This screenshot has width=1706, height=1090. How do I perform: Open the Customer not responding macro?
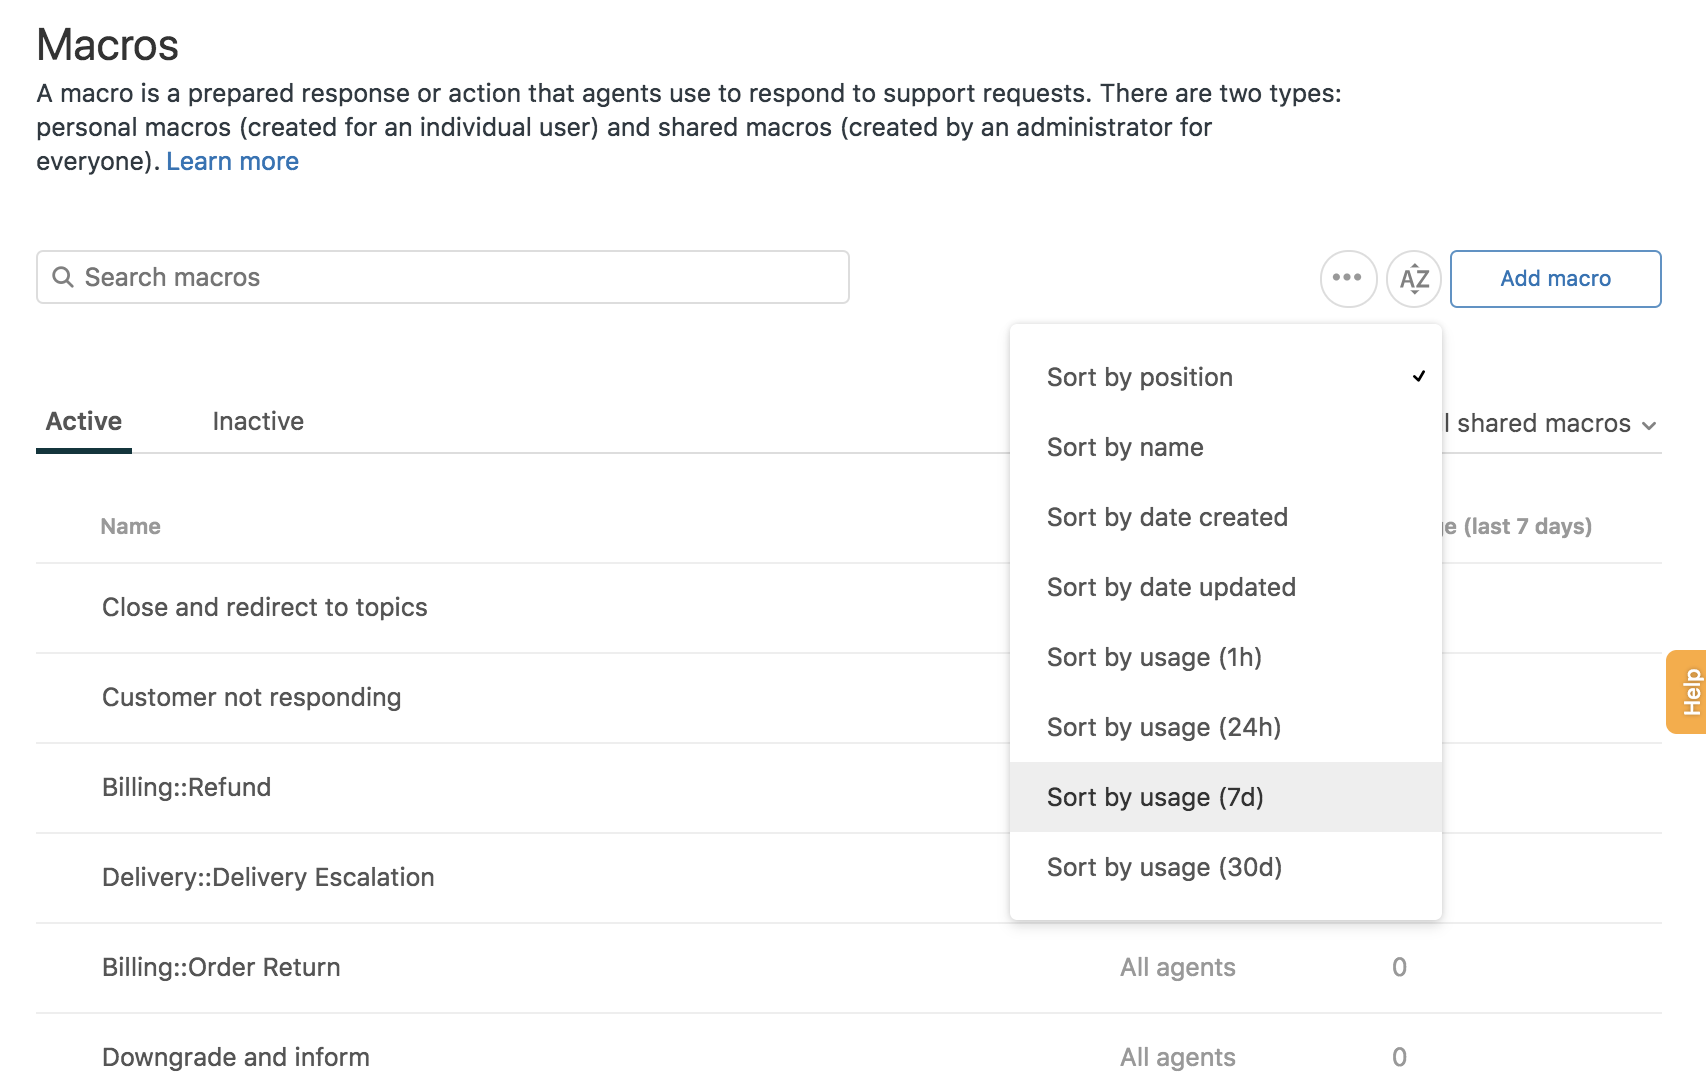251,697
